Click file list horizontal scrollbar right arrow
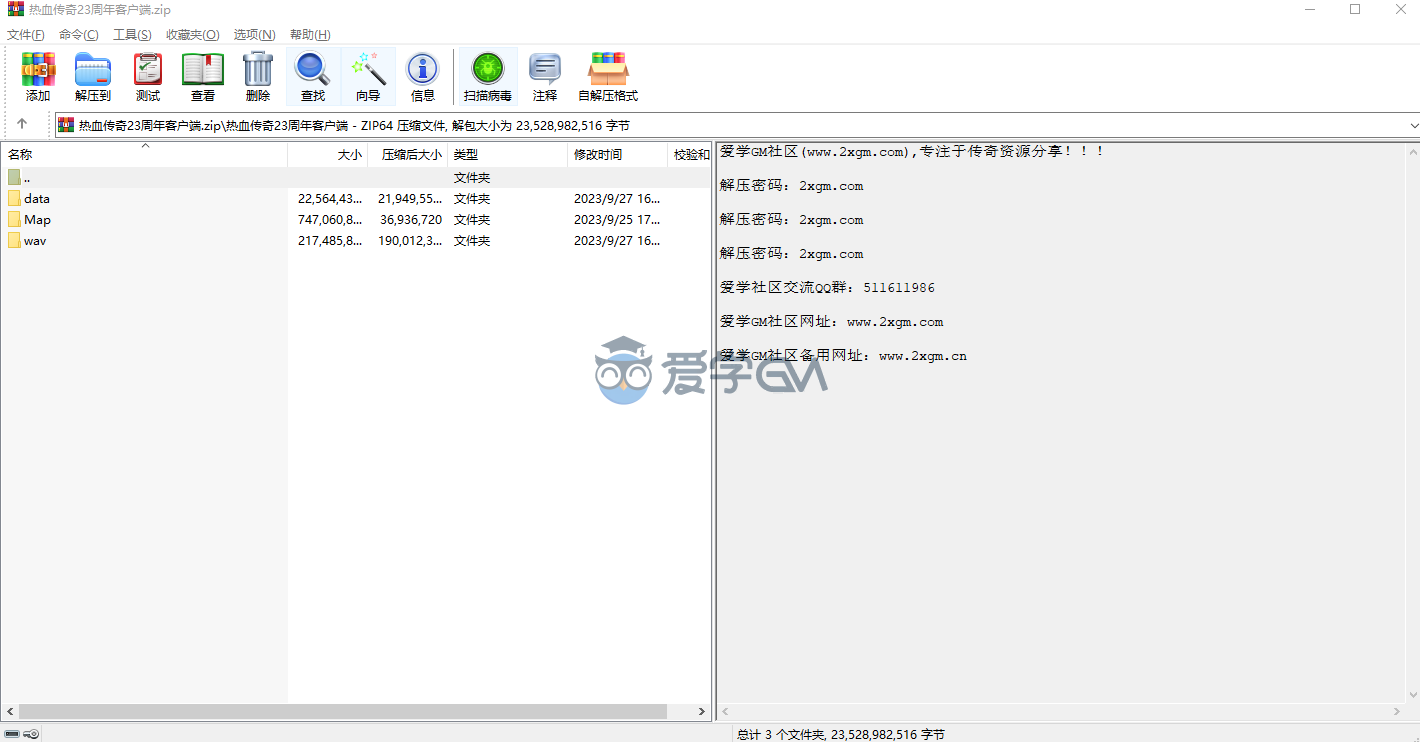The width and height of the screenshot is (1420, 742). pyautogui.click(x=703, y=711)
